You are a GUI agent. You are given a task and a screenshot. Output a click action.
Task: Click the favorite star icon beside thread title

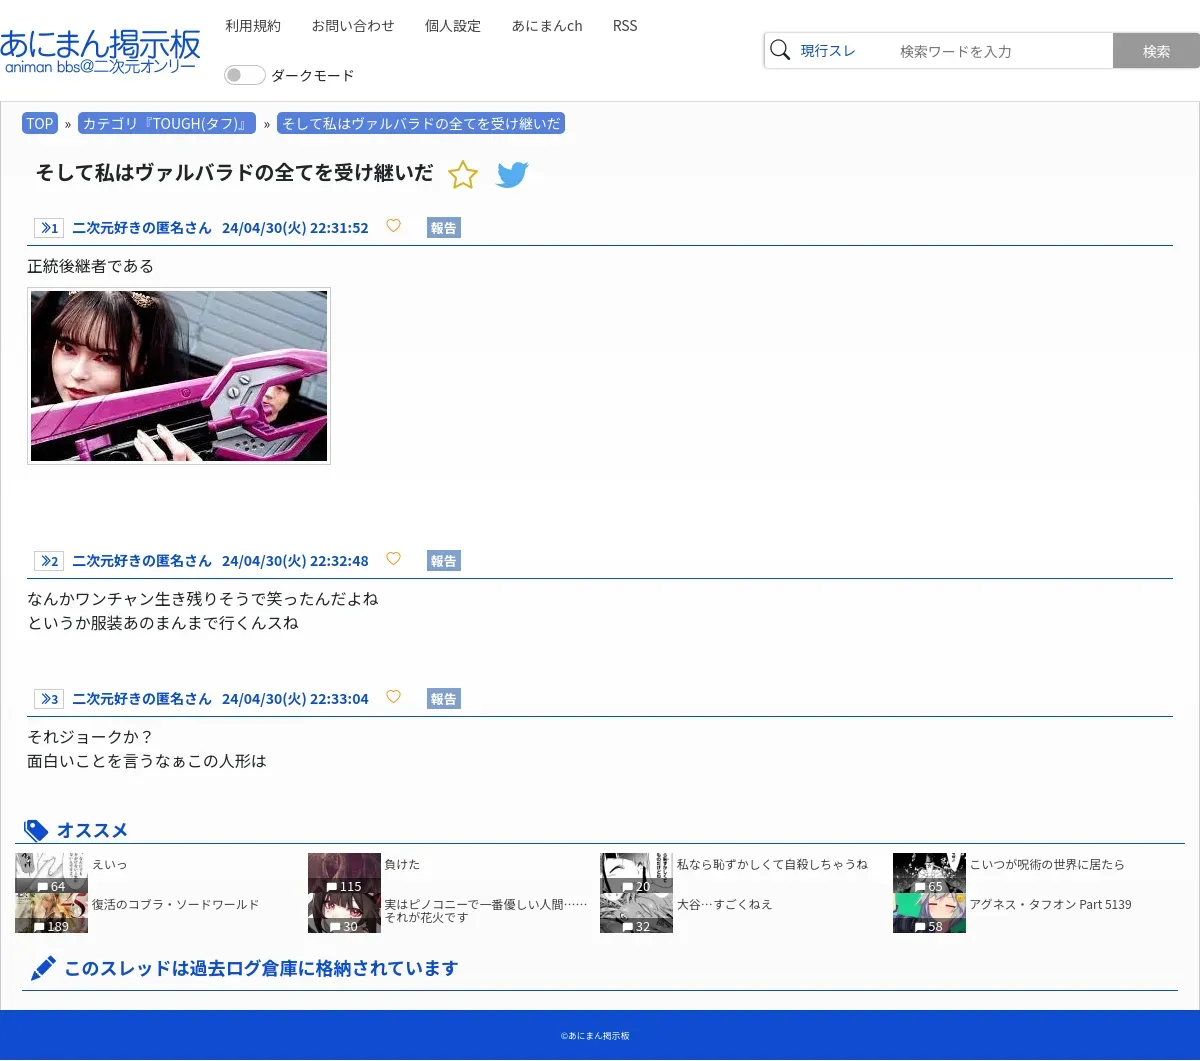463,175
